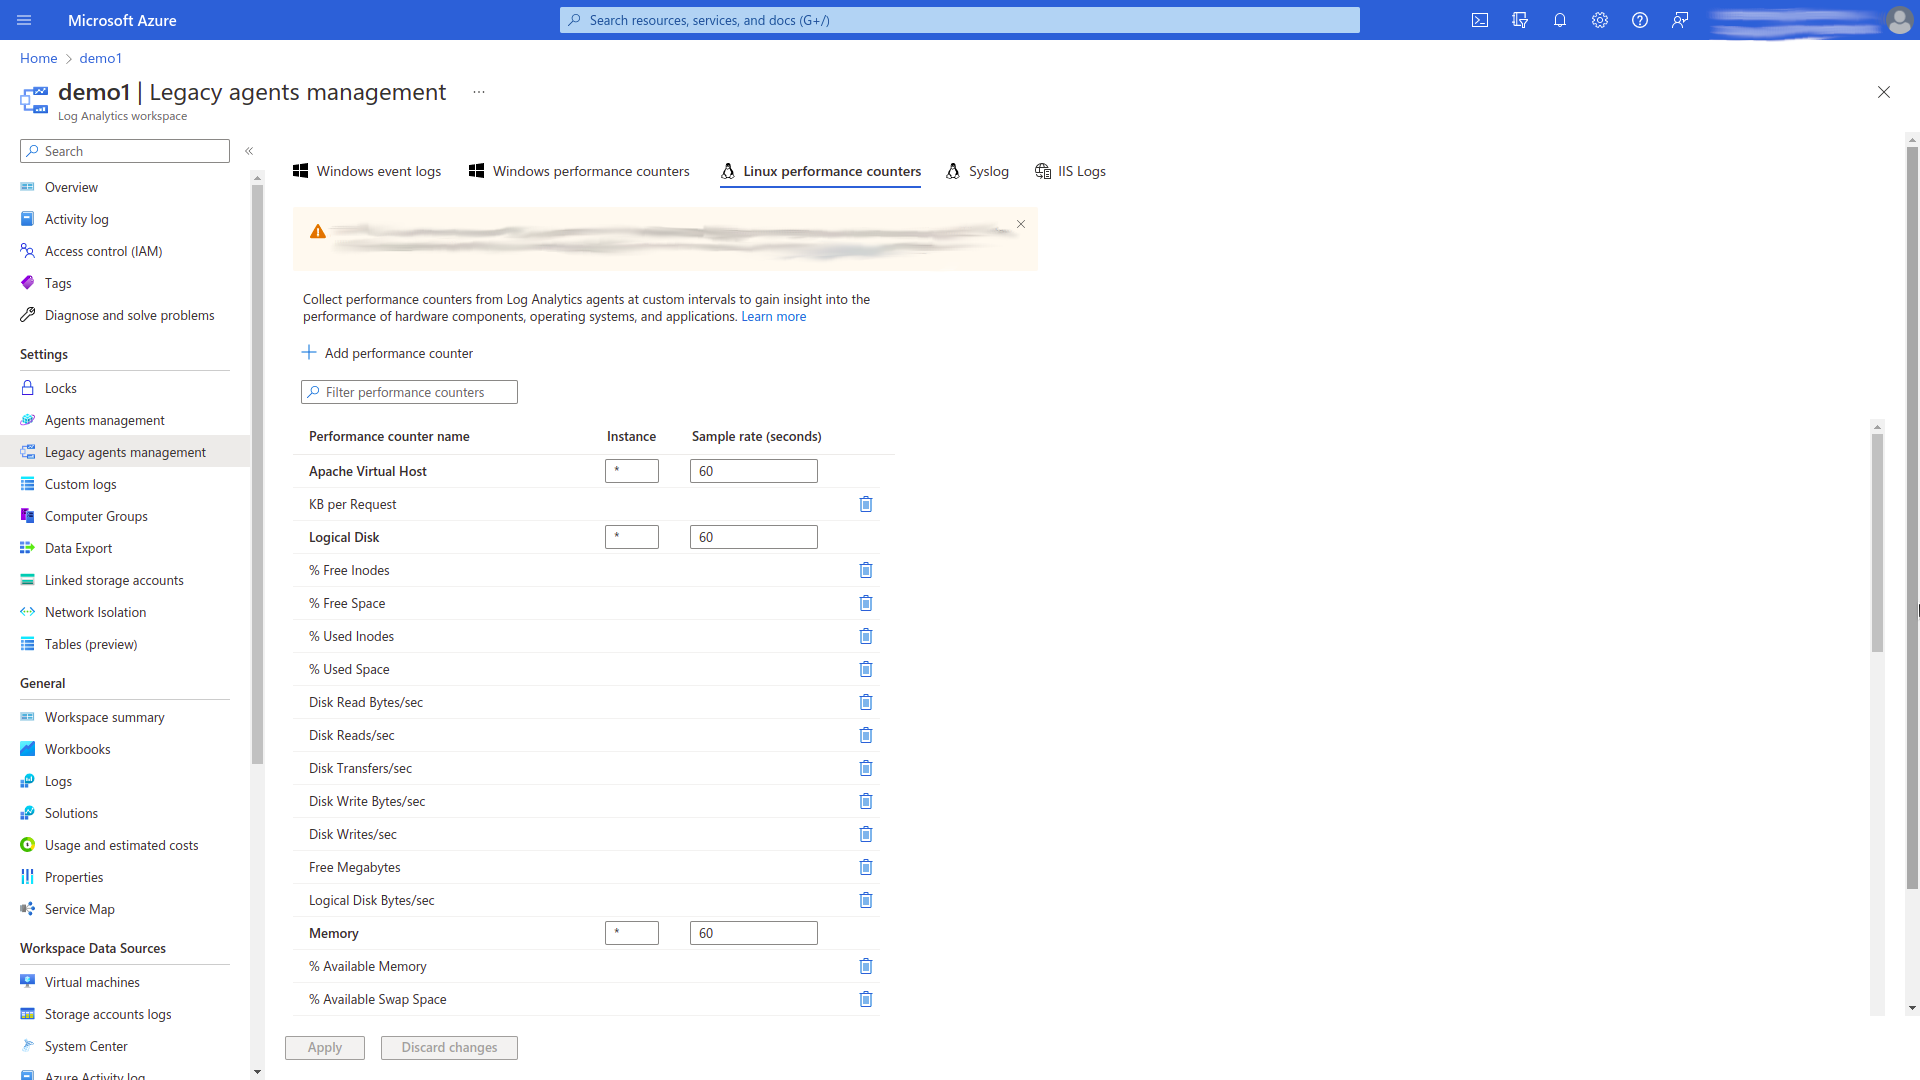1920x1080 pixels.
Task: Delete the Logical Disk Bytes/sec counter
Action: [866, 900]
